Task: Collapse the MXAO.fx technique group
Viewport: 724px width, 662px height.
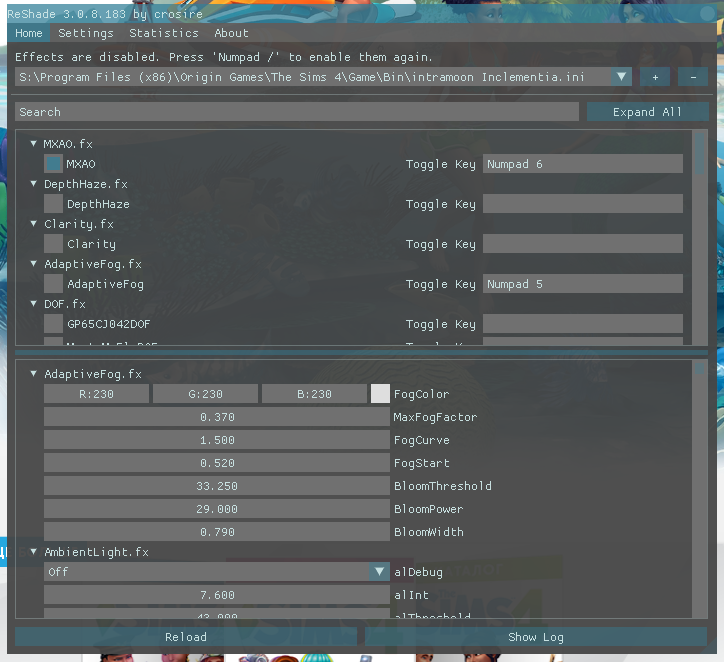Action: pos(33,144)
